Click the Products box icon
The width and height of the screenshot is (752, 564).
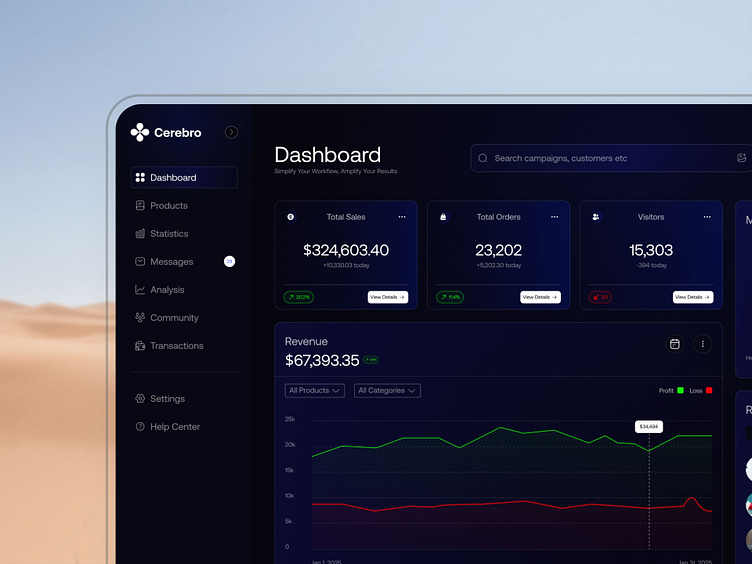pyautogui.click(x=140, y=205)
